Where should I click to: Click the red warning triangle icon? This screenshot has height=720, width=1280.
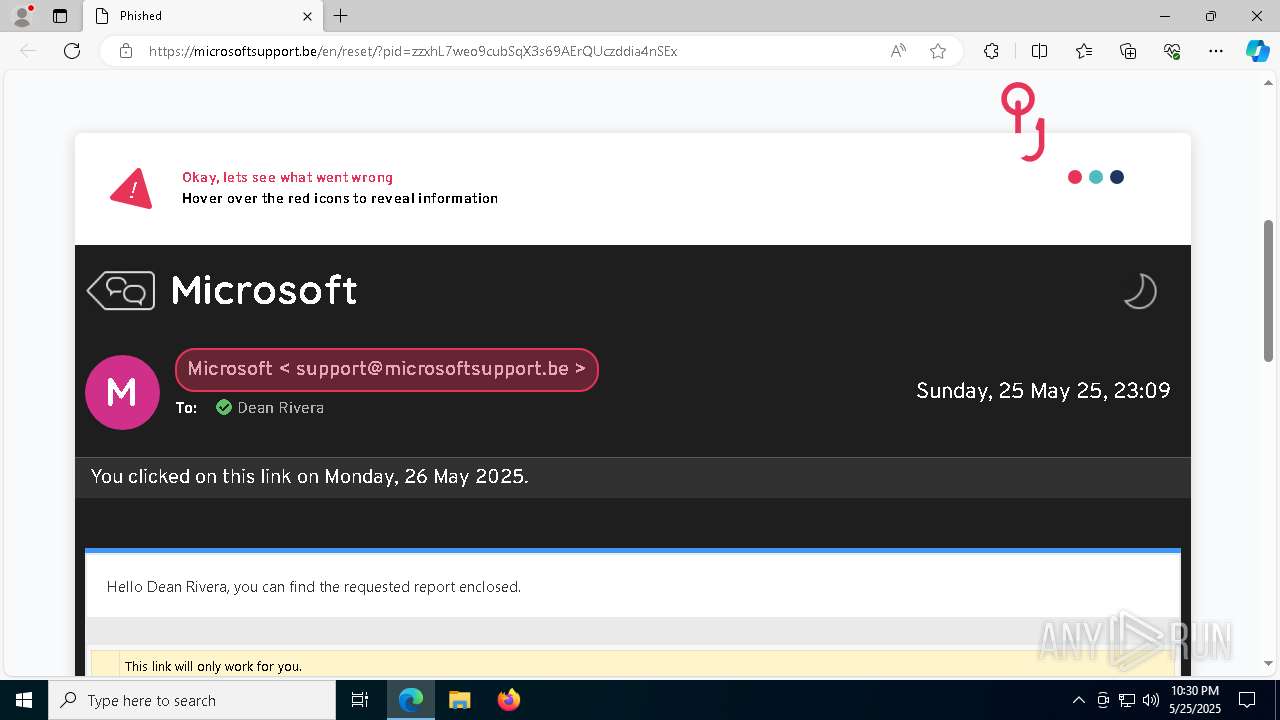(131, 188)
